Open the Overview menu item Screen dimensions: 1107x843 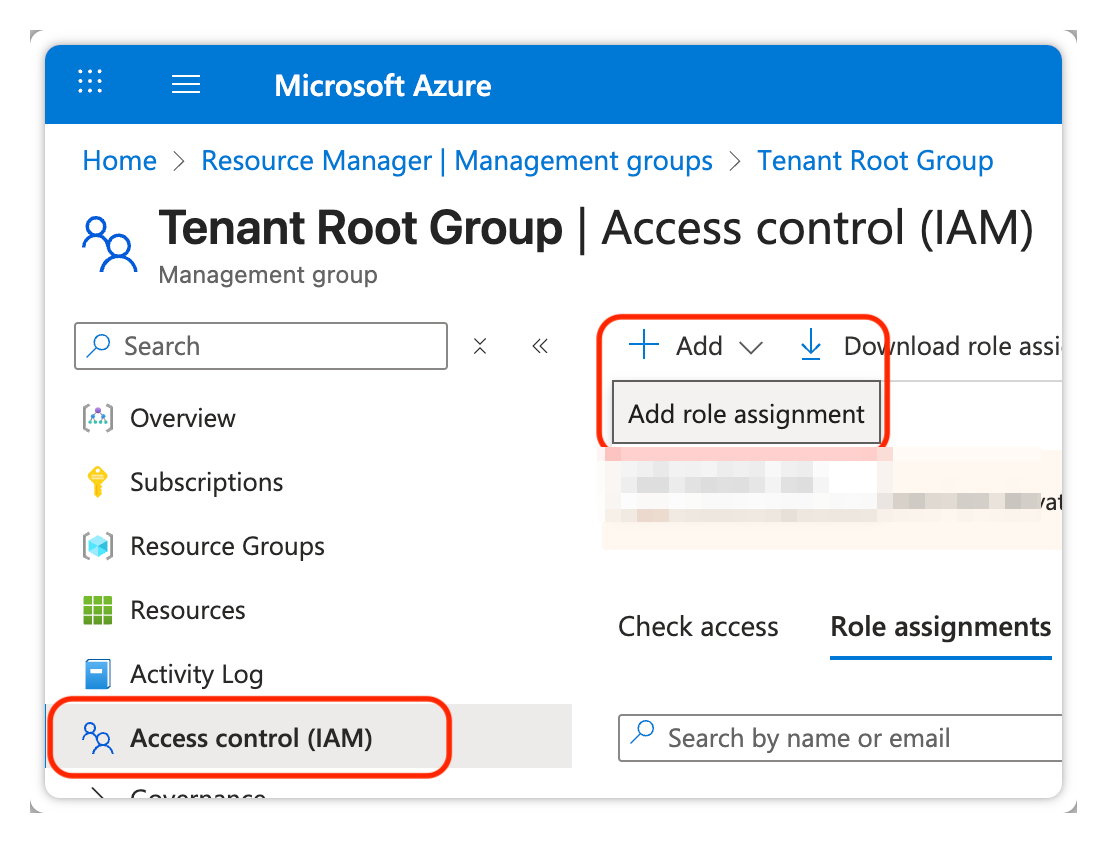point(182,418)
